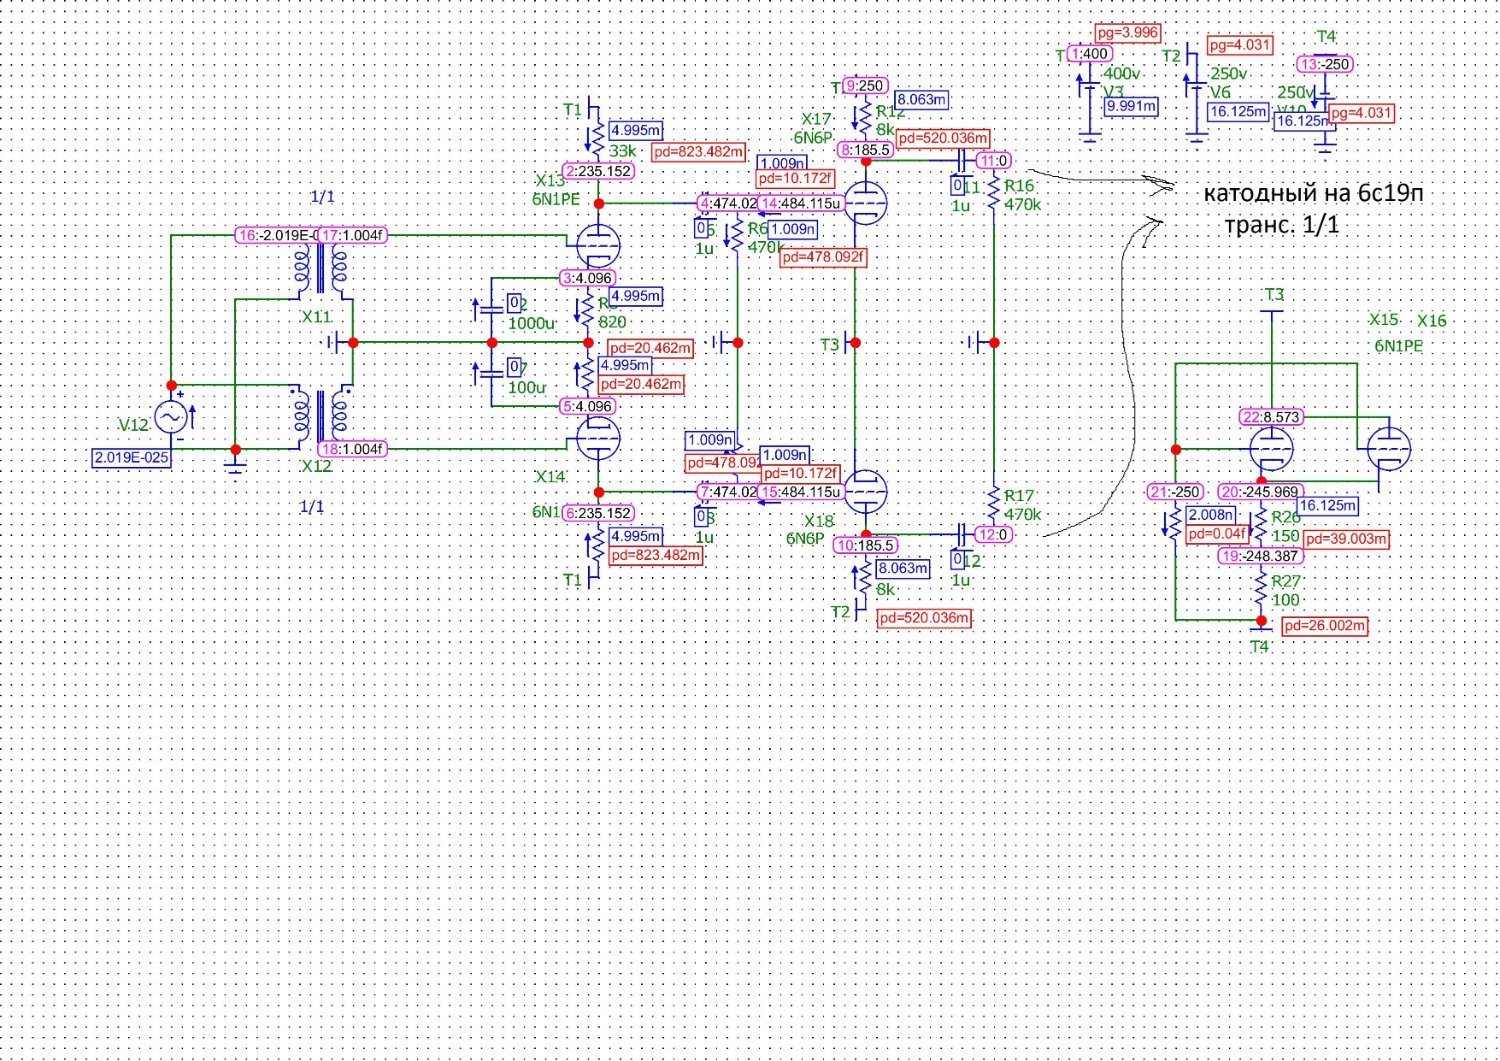Select the V12 AC voltage source symbol
1500x1061 pixels.
pos(171,416)
